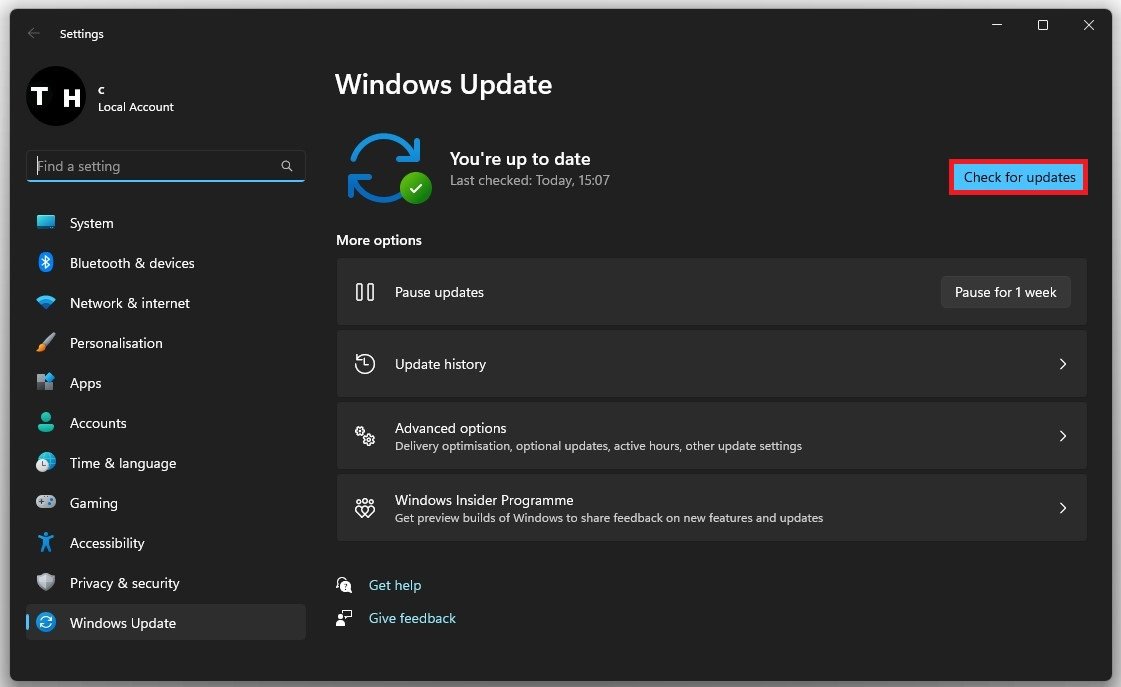The height and width of the screenshot is (687, 1121).
Task: Click the Find a setting search box
Action: click(166, 166)
